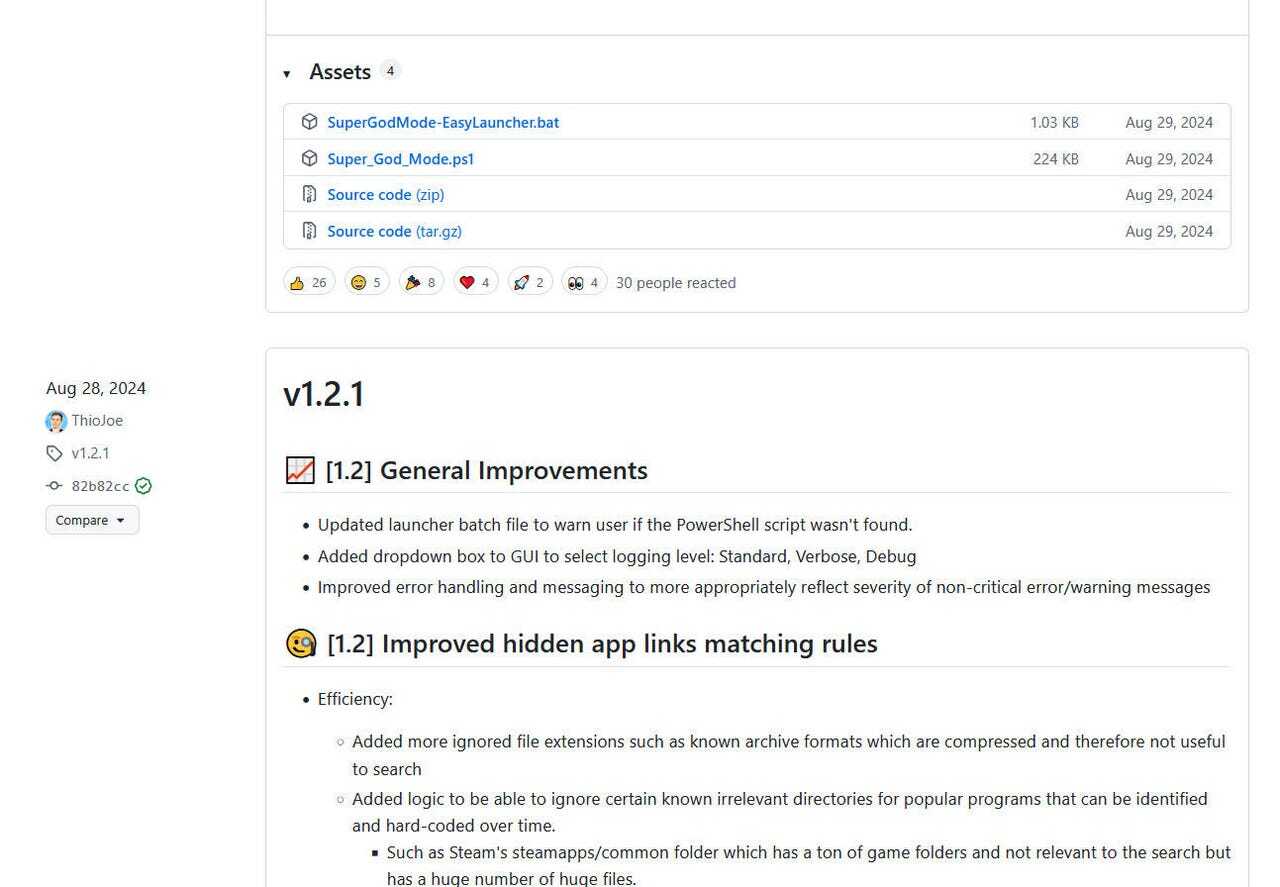Screen dimensions: 1280x887
Task: Download Source code zip archive
Action: pos(385,195)
